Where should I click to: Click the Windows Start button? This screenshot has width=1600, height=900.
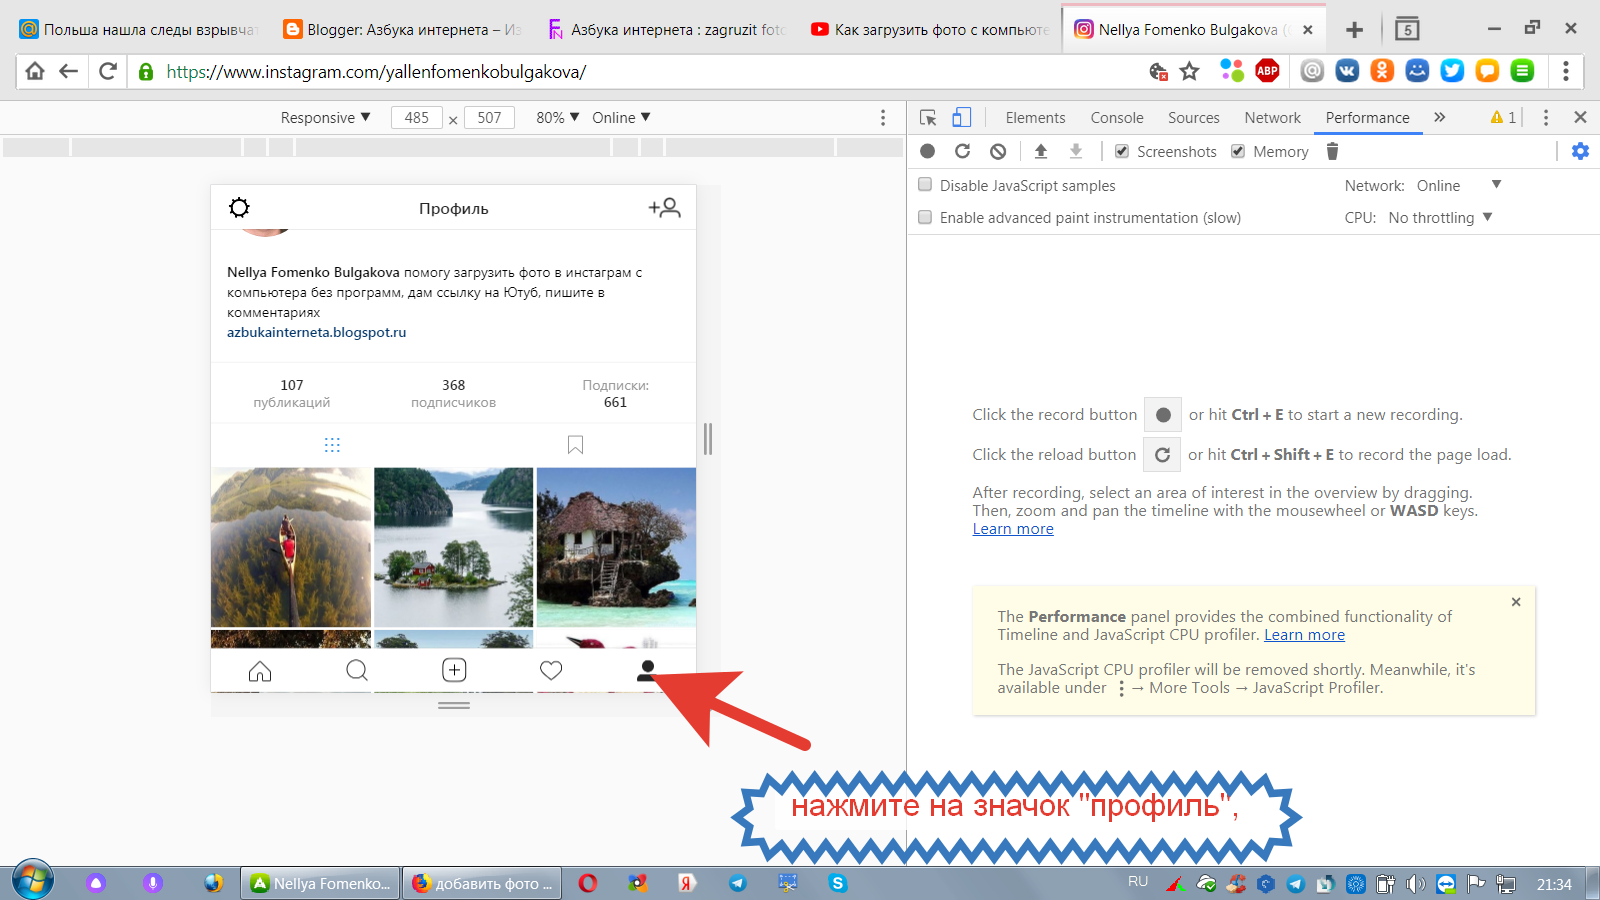[33, 881]
